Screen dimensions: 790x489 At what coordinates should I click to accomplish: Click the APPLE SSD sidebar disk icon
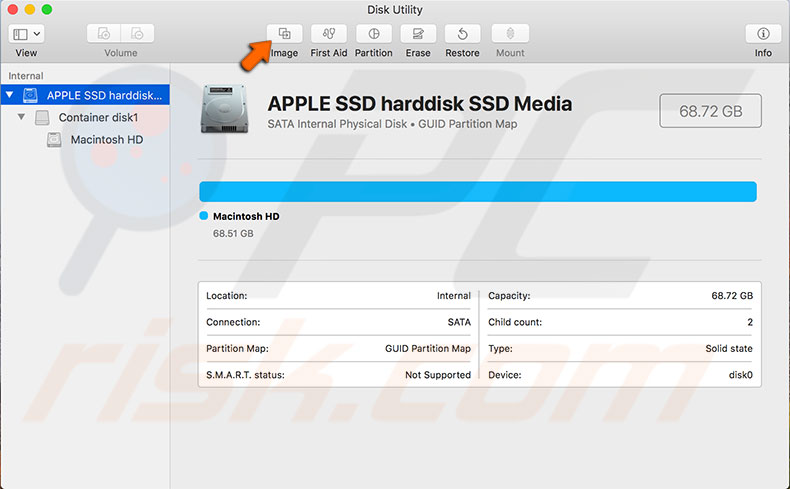[30, 95]
